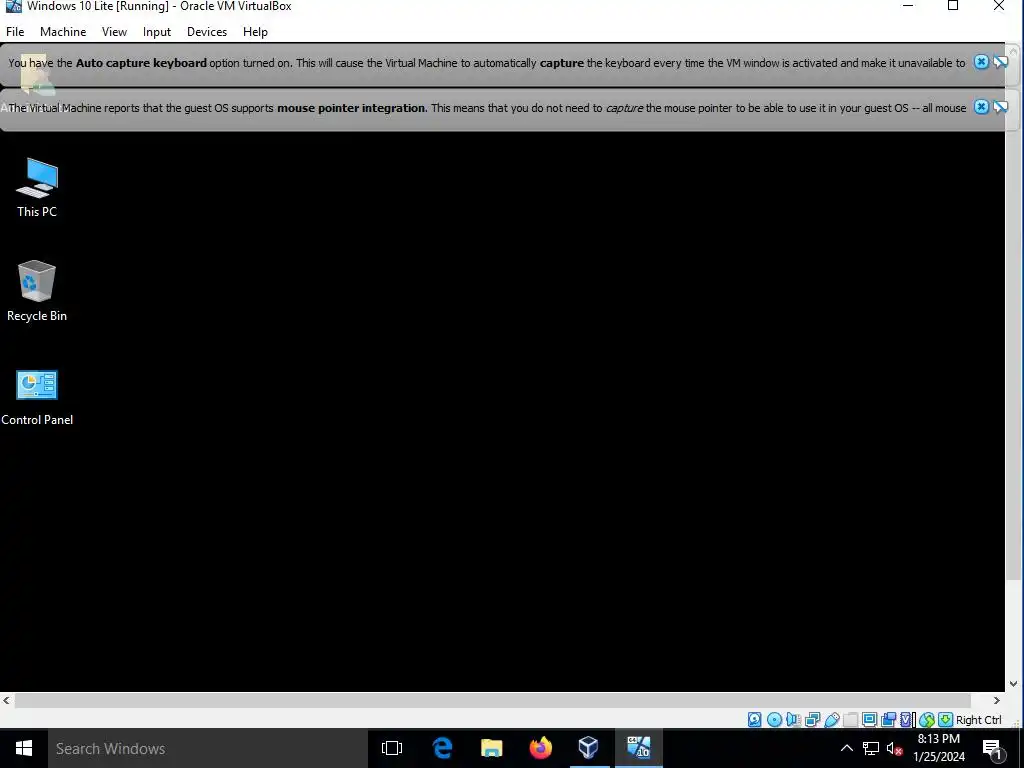Launch Firefox from the taskbar

pos(541,748)
